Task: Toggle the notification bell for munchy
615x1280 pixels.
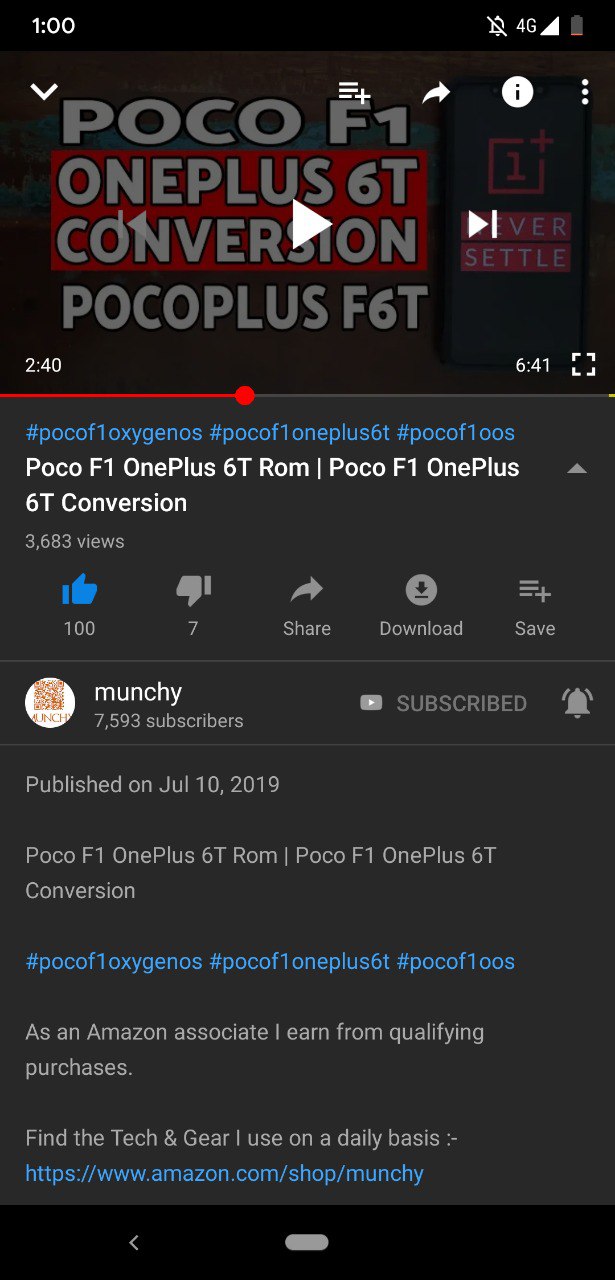Action: click(577, 703)
